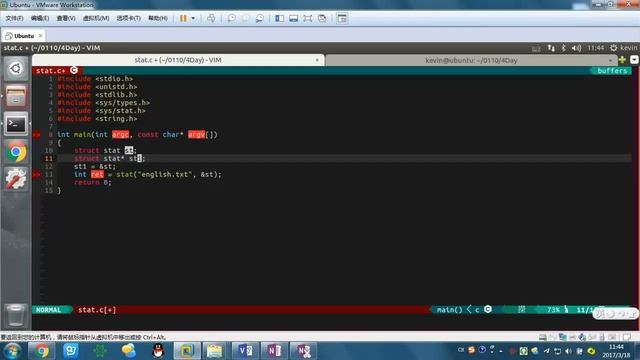The image size is (640, 360).
Task: Open the Files manager in Ubuntu launcher
Action: pyautogui.click(x=16, y=96)
